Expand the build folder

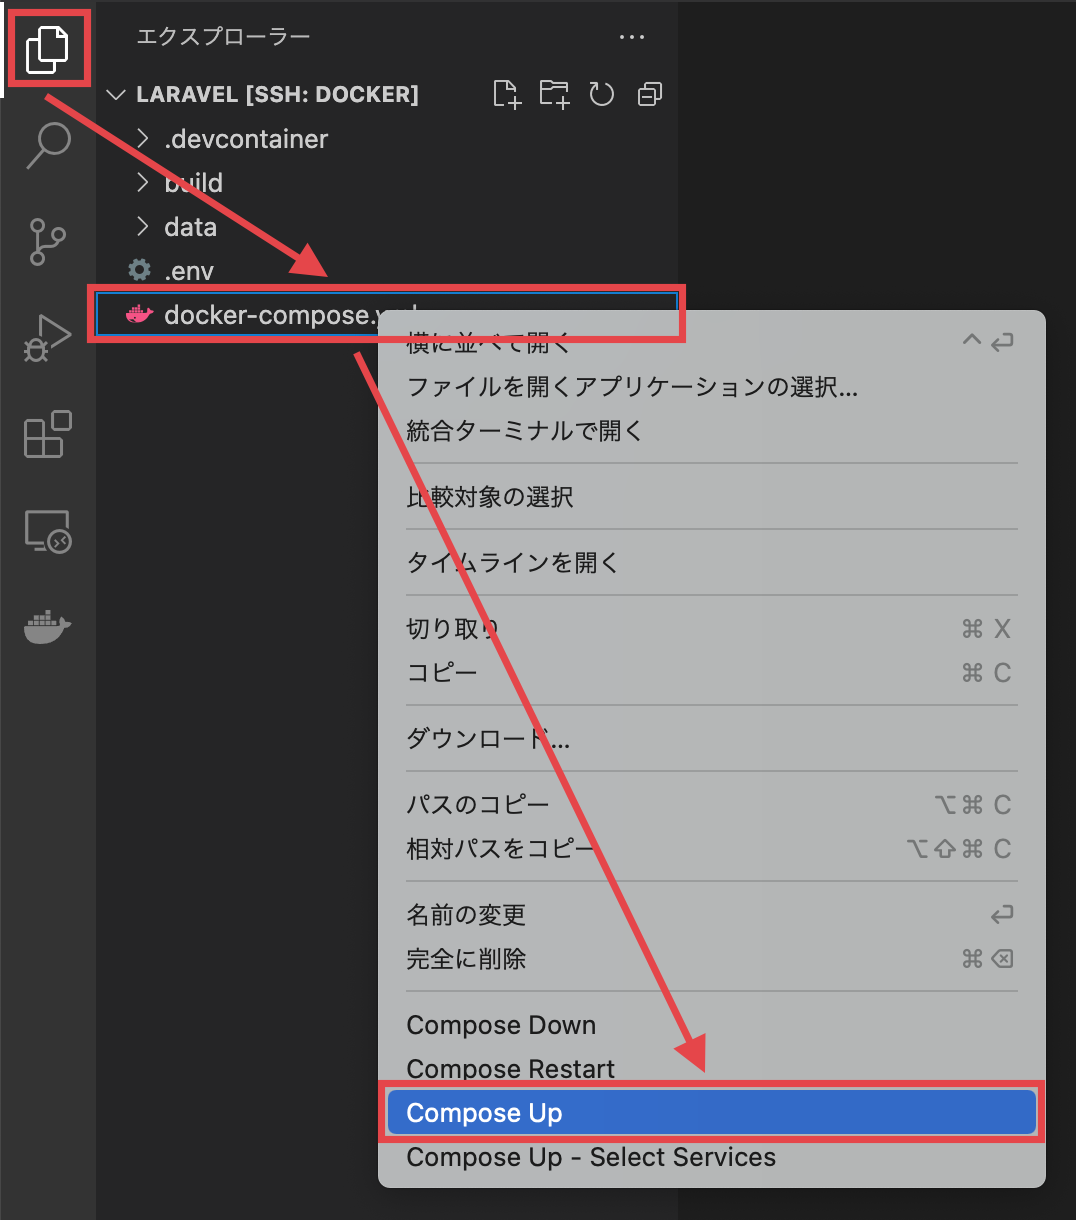coord(193,183)
